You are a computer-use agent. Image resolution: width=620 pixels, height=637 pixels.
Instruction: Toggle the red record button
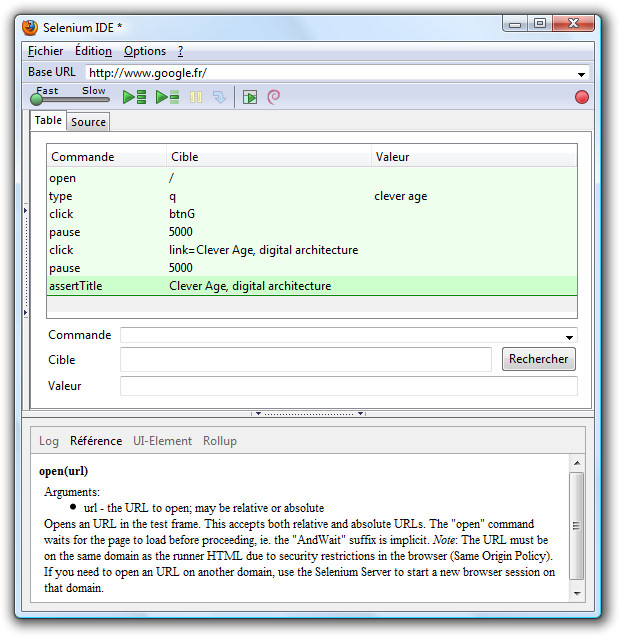(581, 98)
